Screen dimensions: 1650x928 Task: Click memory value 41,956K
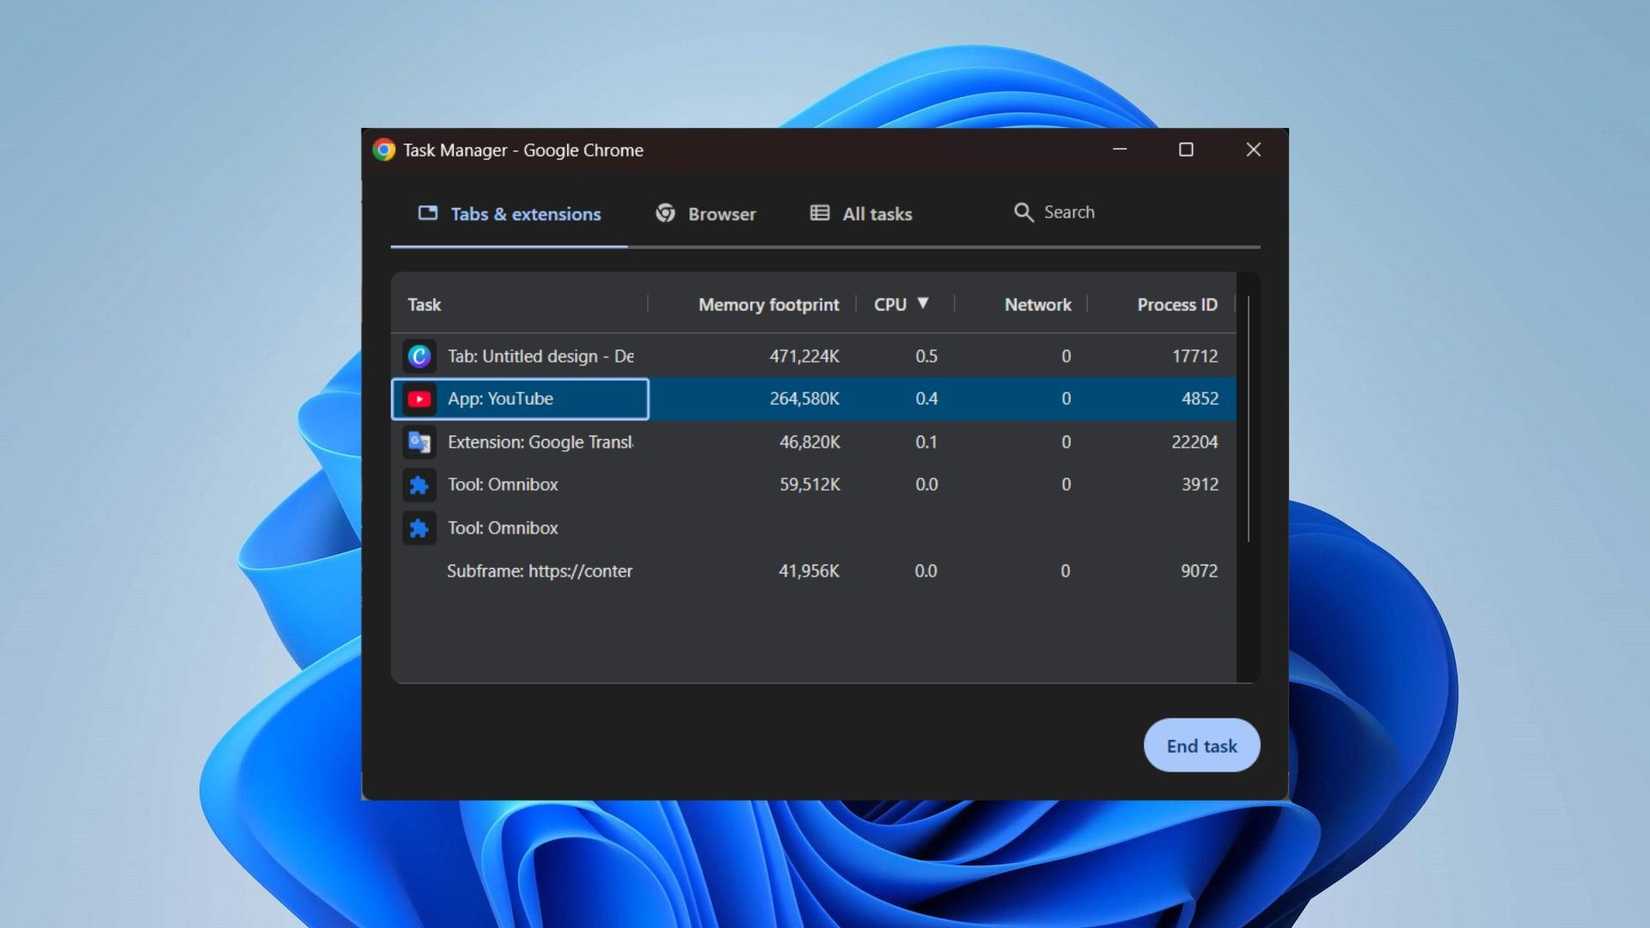click(809, 571)
